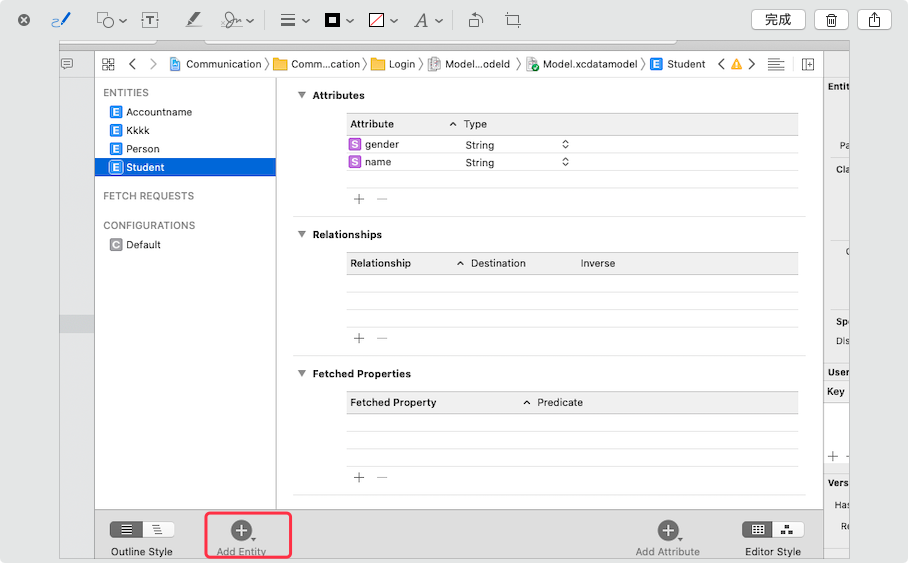Pick the border color swatch
Viewport: 908px width, 563px height.
point(339,20)
